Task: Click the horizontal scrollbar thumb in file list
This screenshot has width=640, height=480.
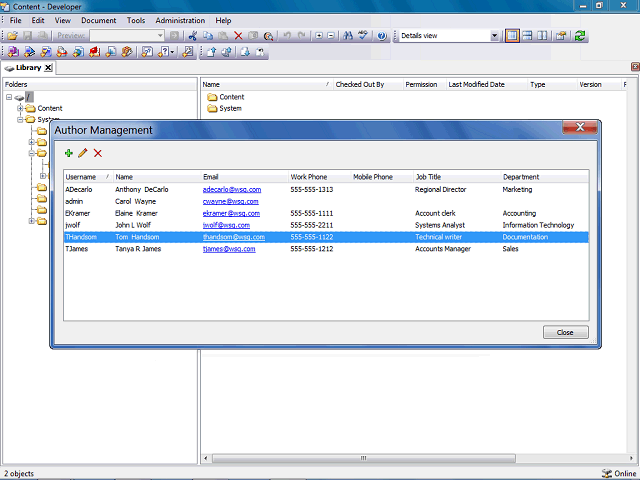Action: coord(363,458)
